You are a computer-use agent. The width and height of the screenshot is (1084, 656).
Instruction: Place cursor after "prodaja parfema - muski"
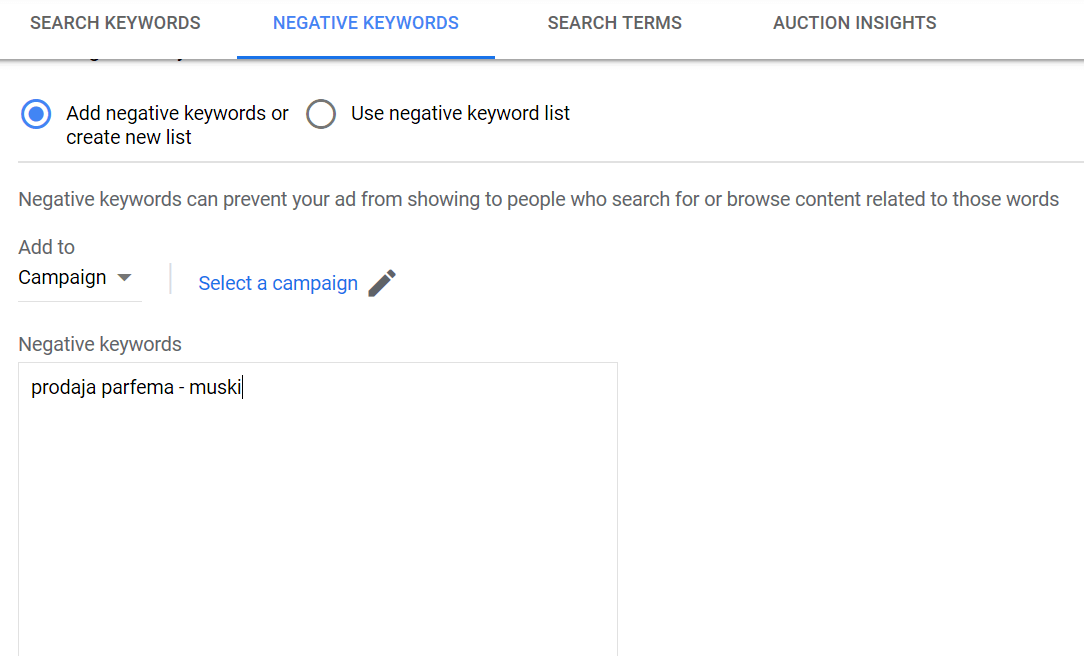coord(243,387)
